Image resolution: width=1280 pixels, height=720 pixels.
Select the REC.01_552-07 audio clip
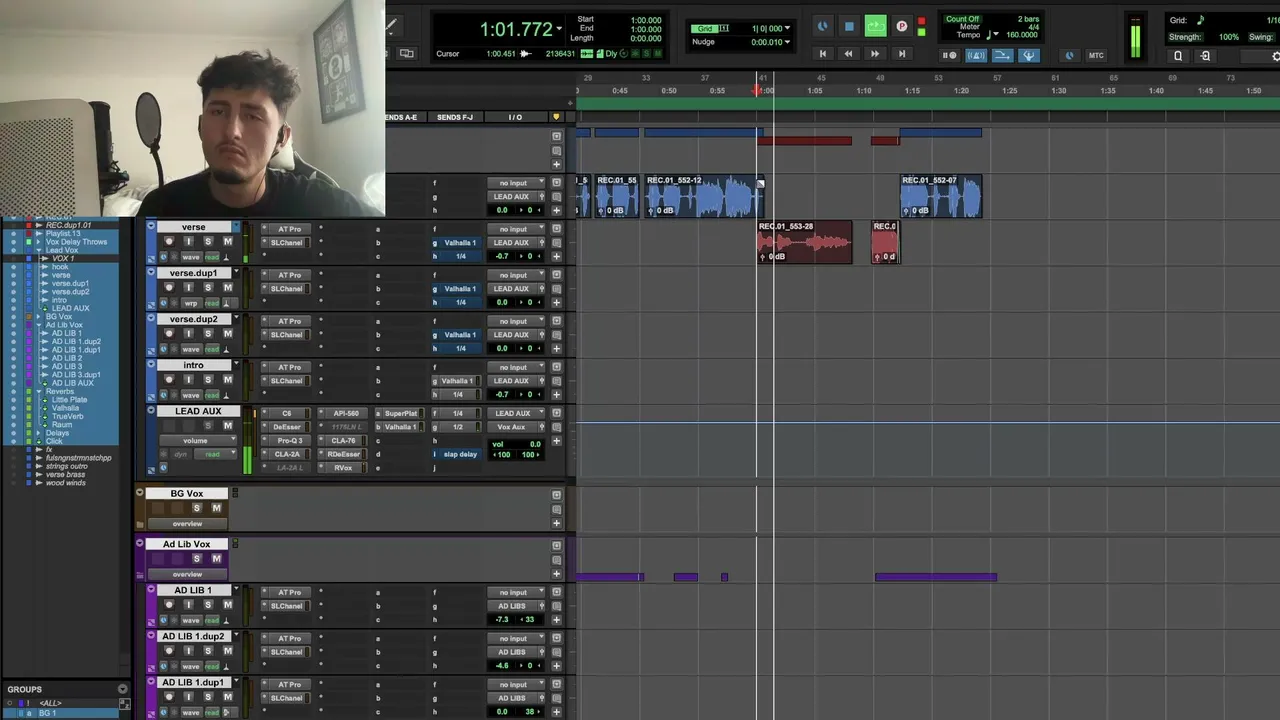(x=941, y=196)
